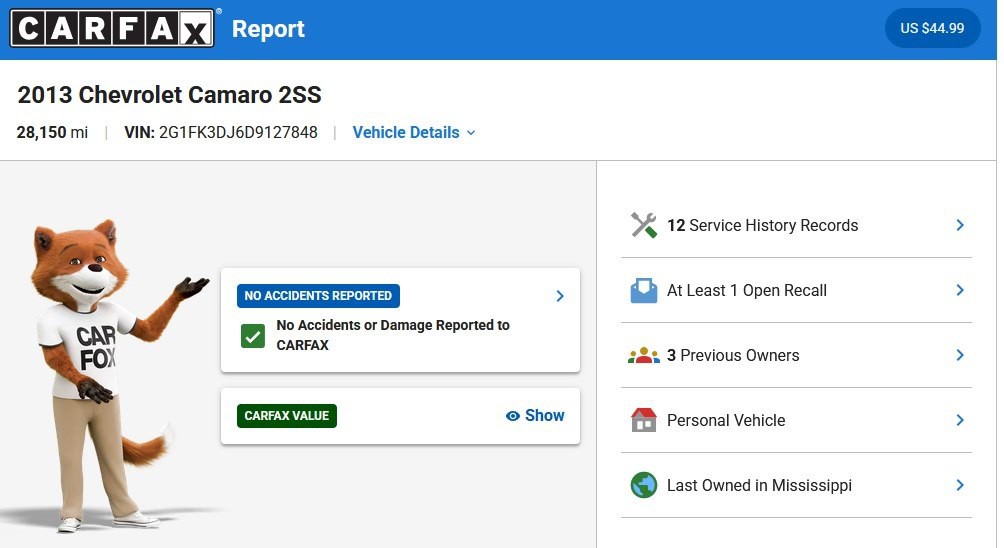Click No Accidents or Damage Reported text

393,335
